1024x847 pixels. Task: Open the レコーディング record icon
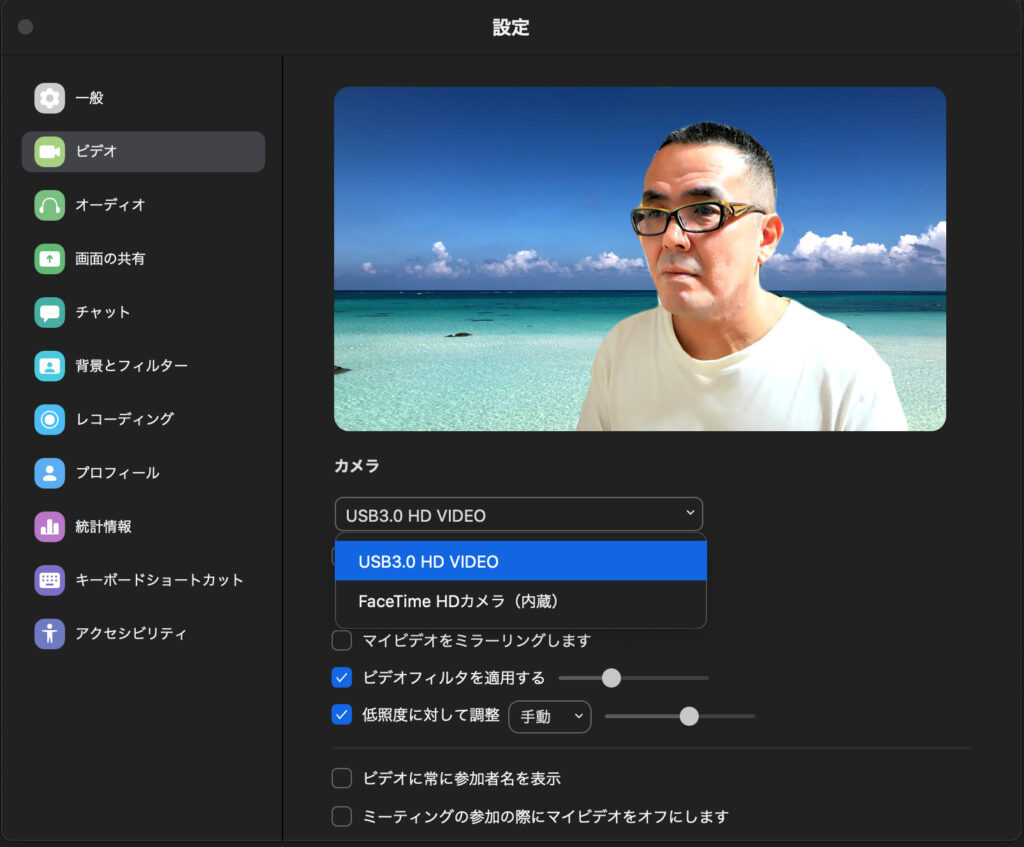coord(50,419)
